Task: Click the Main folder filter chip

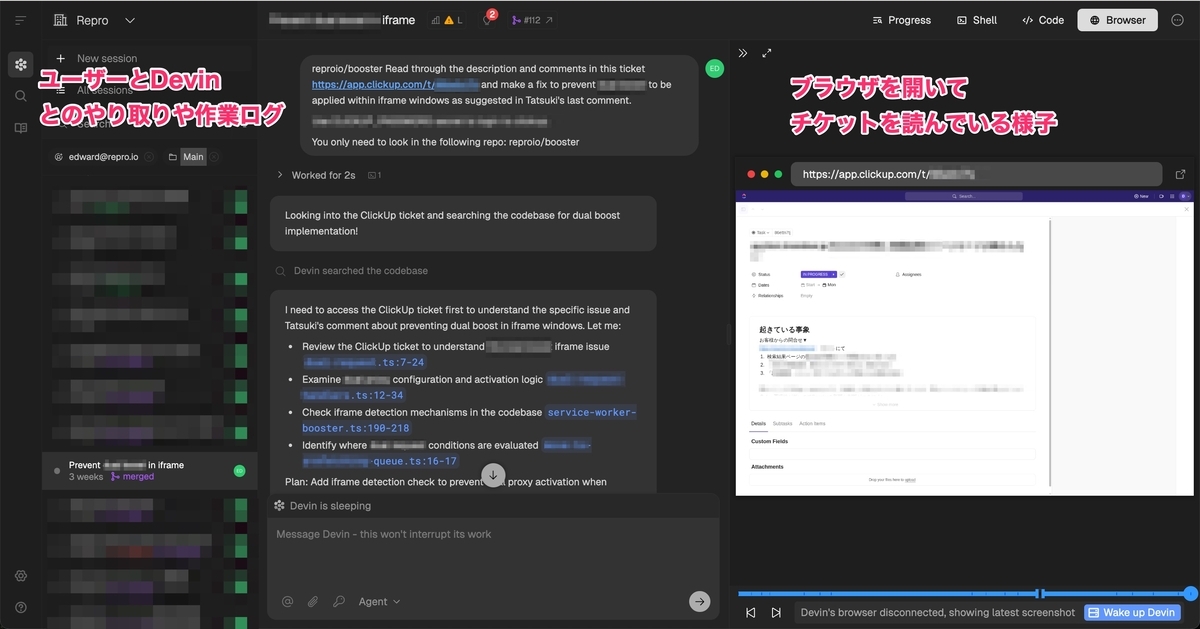Action: pos(193,157)
